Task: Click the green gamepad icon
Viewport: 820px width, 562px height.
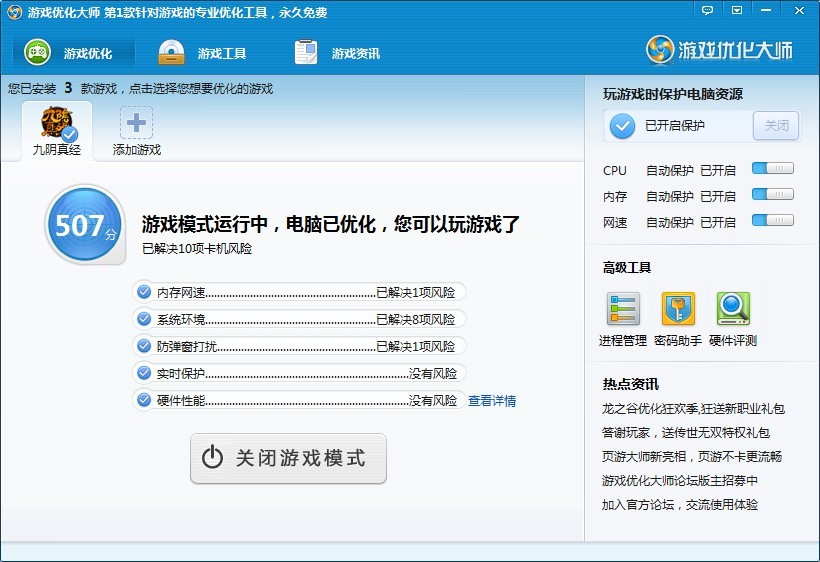Action: tap(37, 52)
